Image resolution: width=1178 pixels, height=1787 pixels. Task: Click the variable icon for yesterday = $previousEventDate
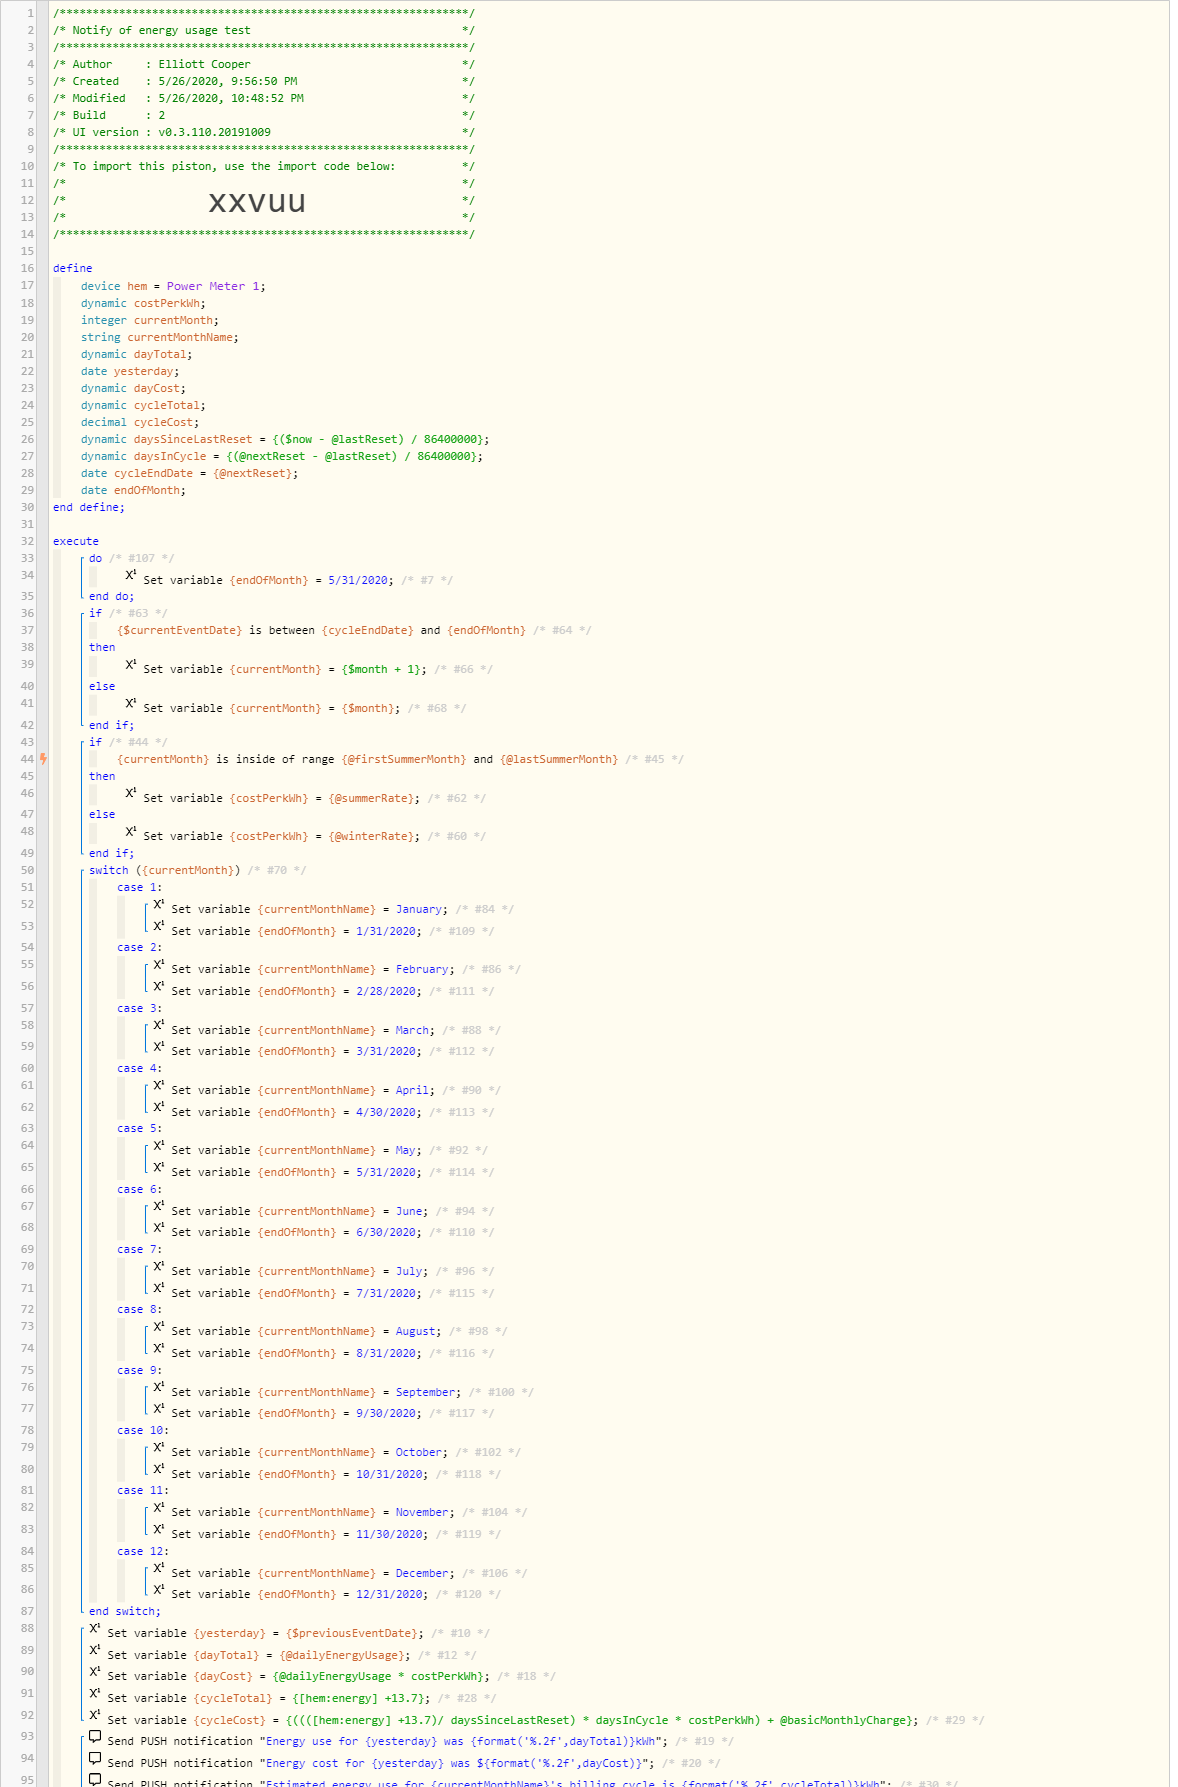[95, 1628]
